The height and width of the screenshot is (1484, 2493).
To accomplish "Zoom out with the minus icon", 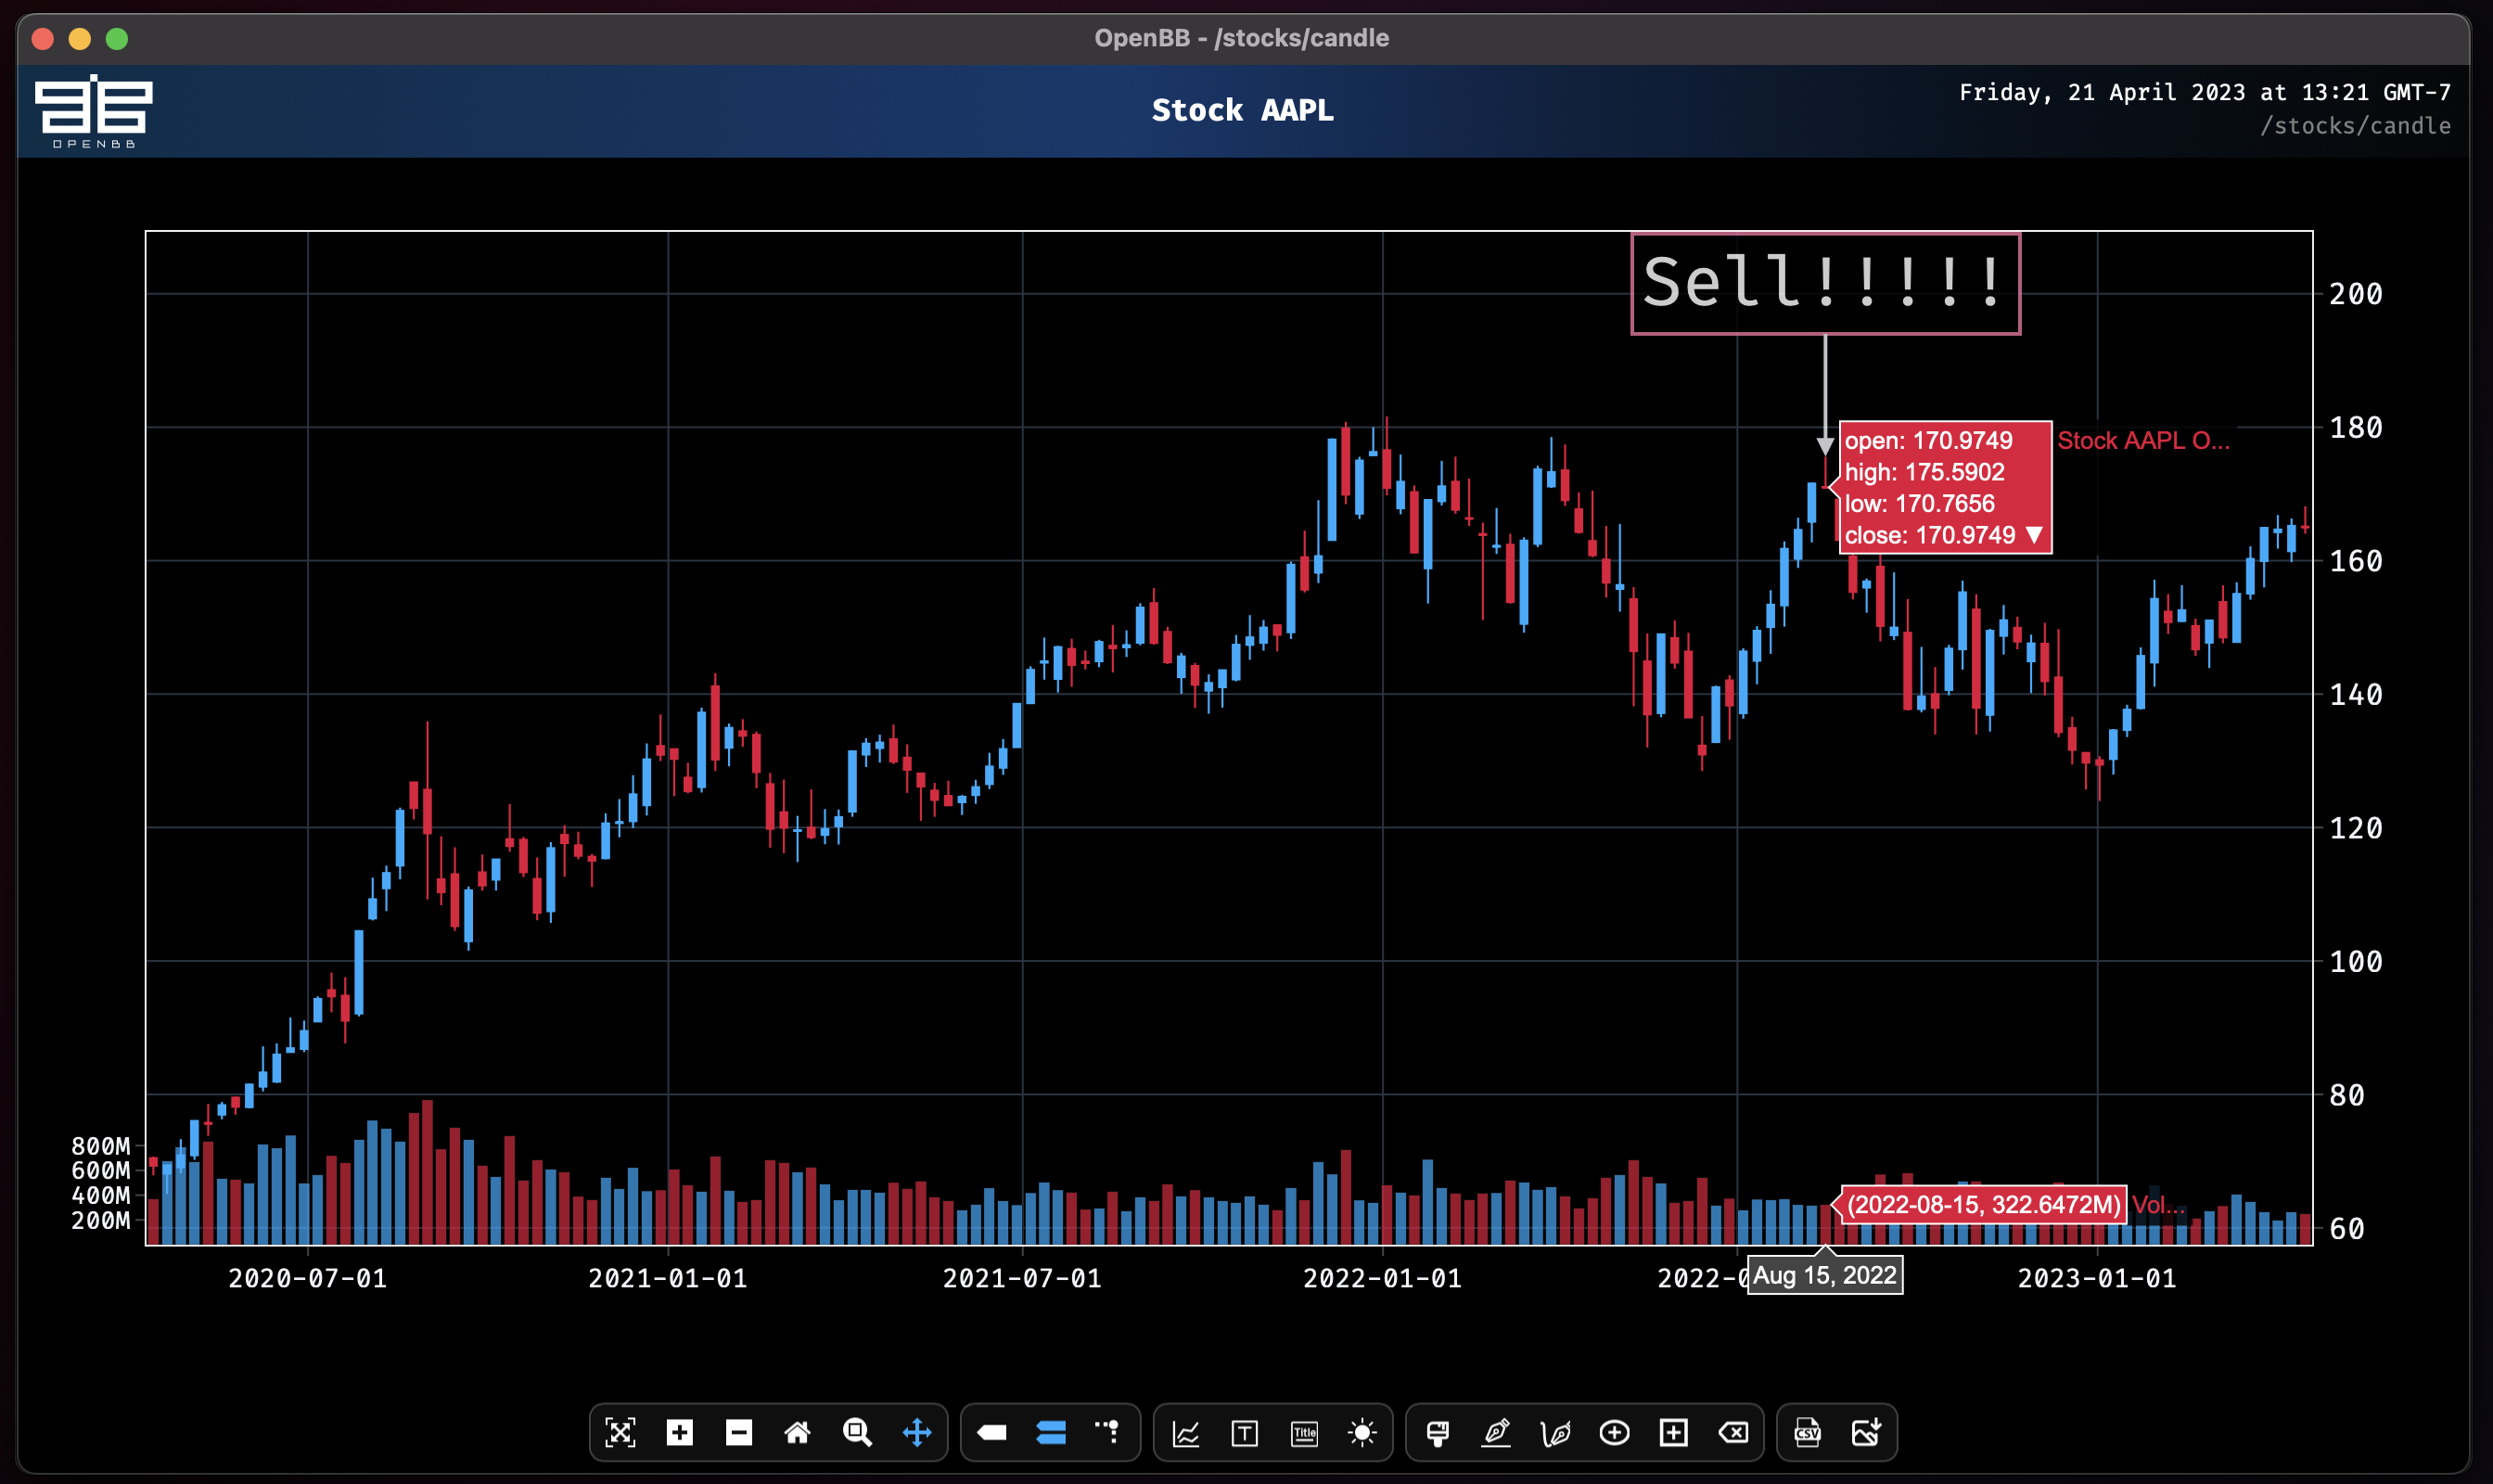I will [738, 1432].
